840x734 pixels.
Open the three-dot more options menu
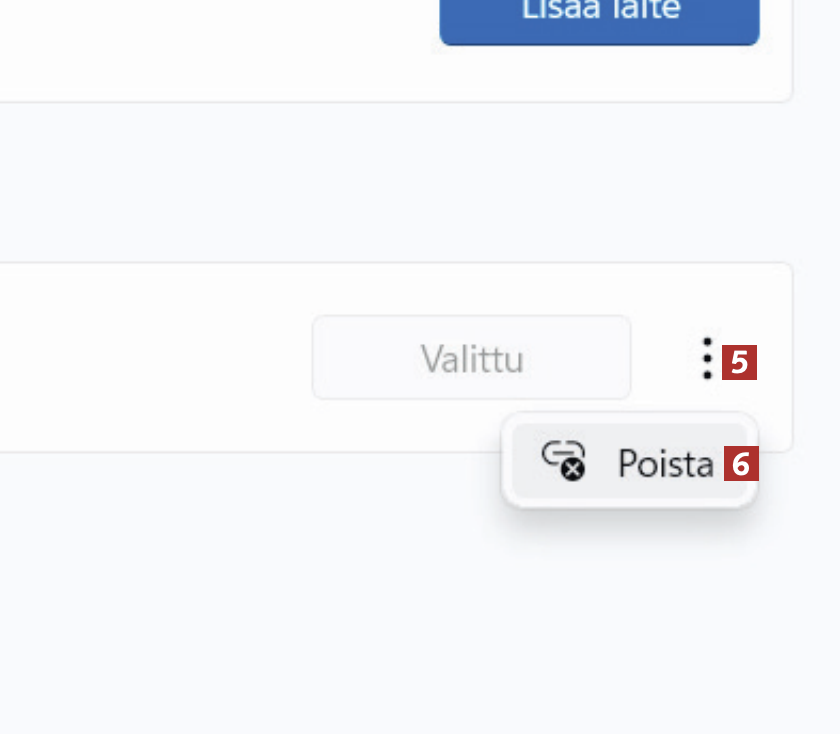pos(707,358)
